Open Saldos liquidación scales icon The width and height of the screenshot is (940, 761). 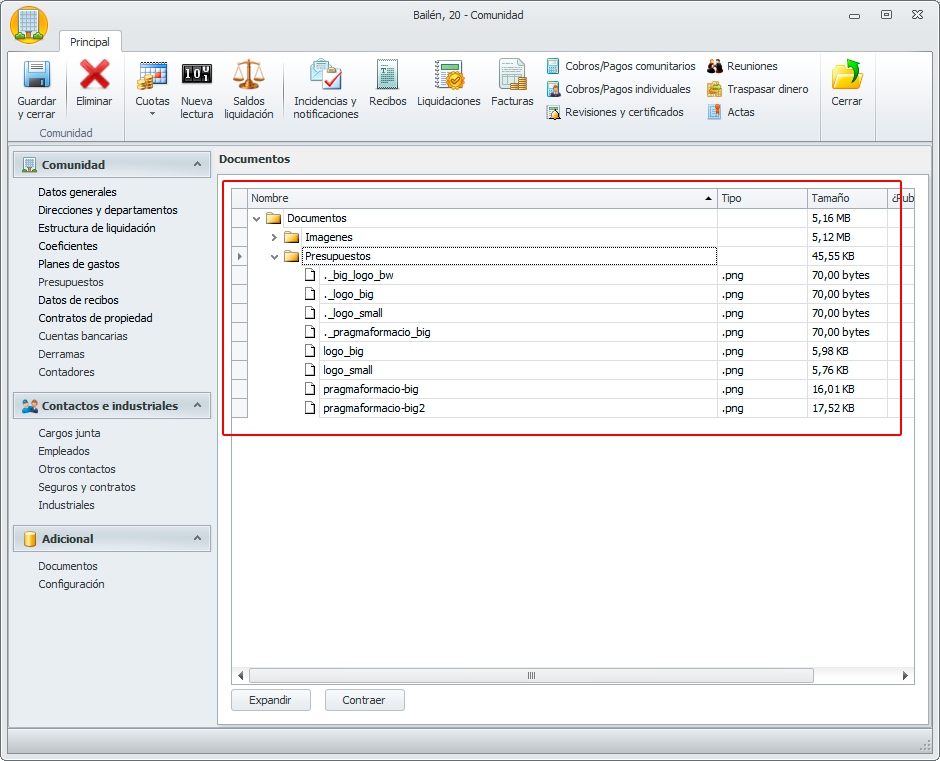click(x=248, y=74)
